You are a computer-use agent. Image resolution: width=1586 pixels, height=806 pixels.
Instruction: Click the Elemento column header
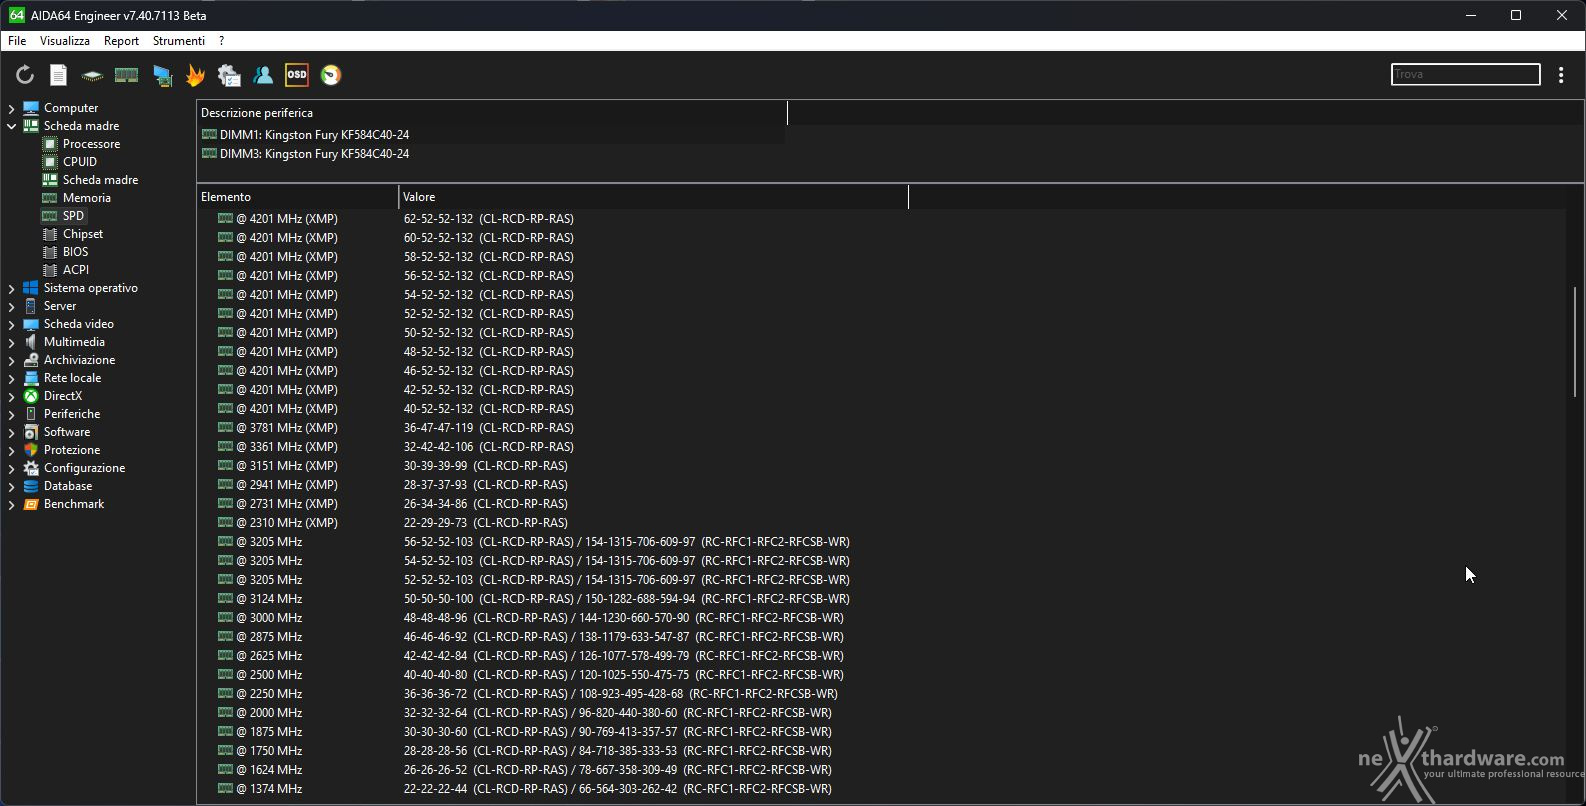[297, 197]
